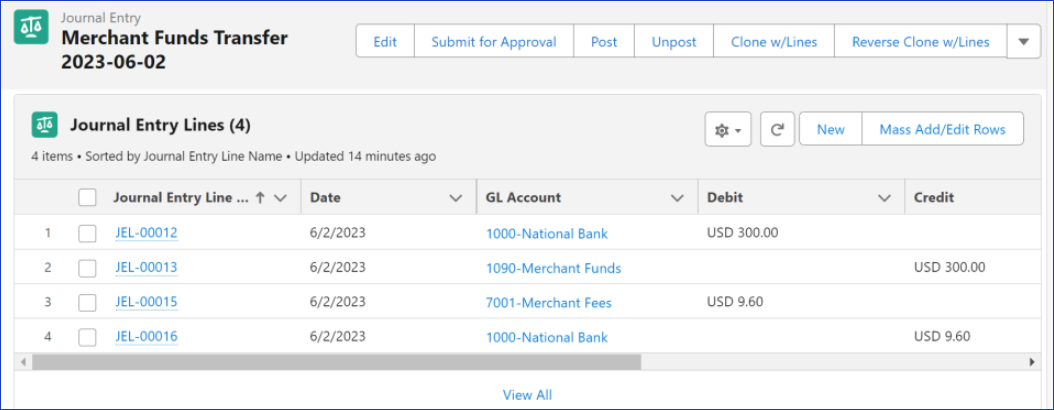Click the left arrow of horizontal scrollbar
This screenshot has width=1054, height=410.
coord(22,361)
